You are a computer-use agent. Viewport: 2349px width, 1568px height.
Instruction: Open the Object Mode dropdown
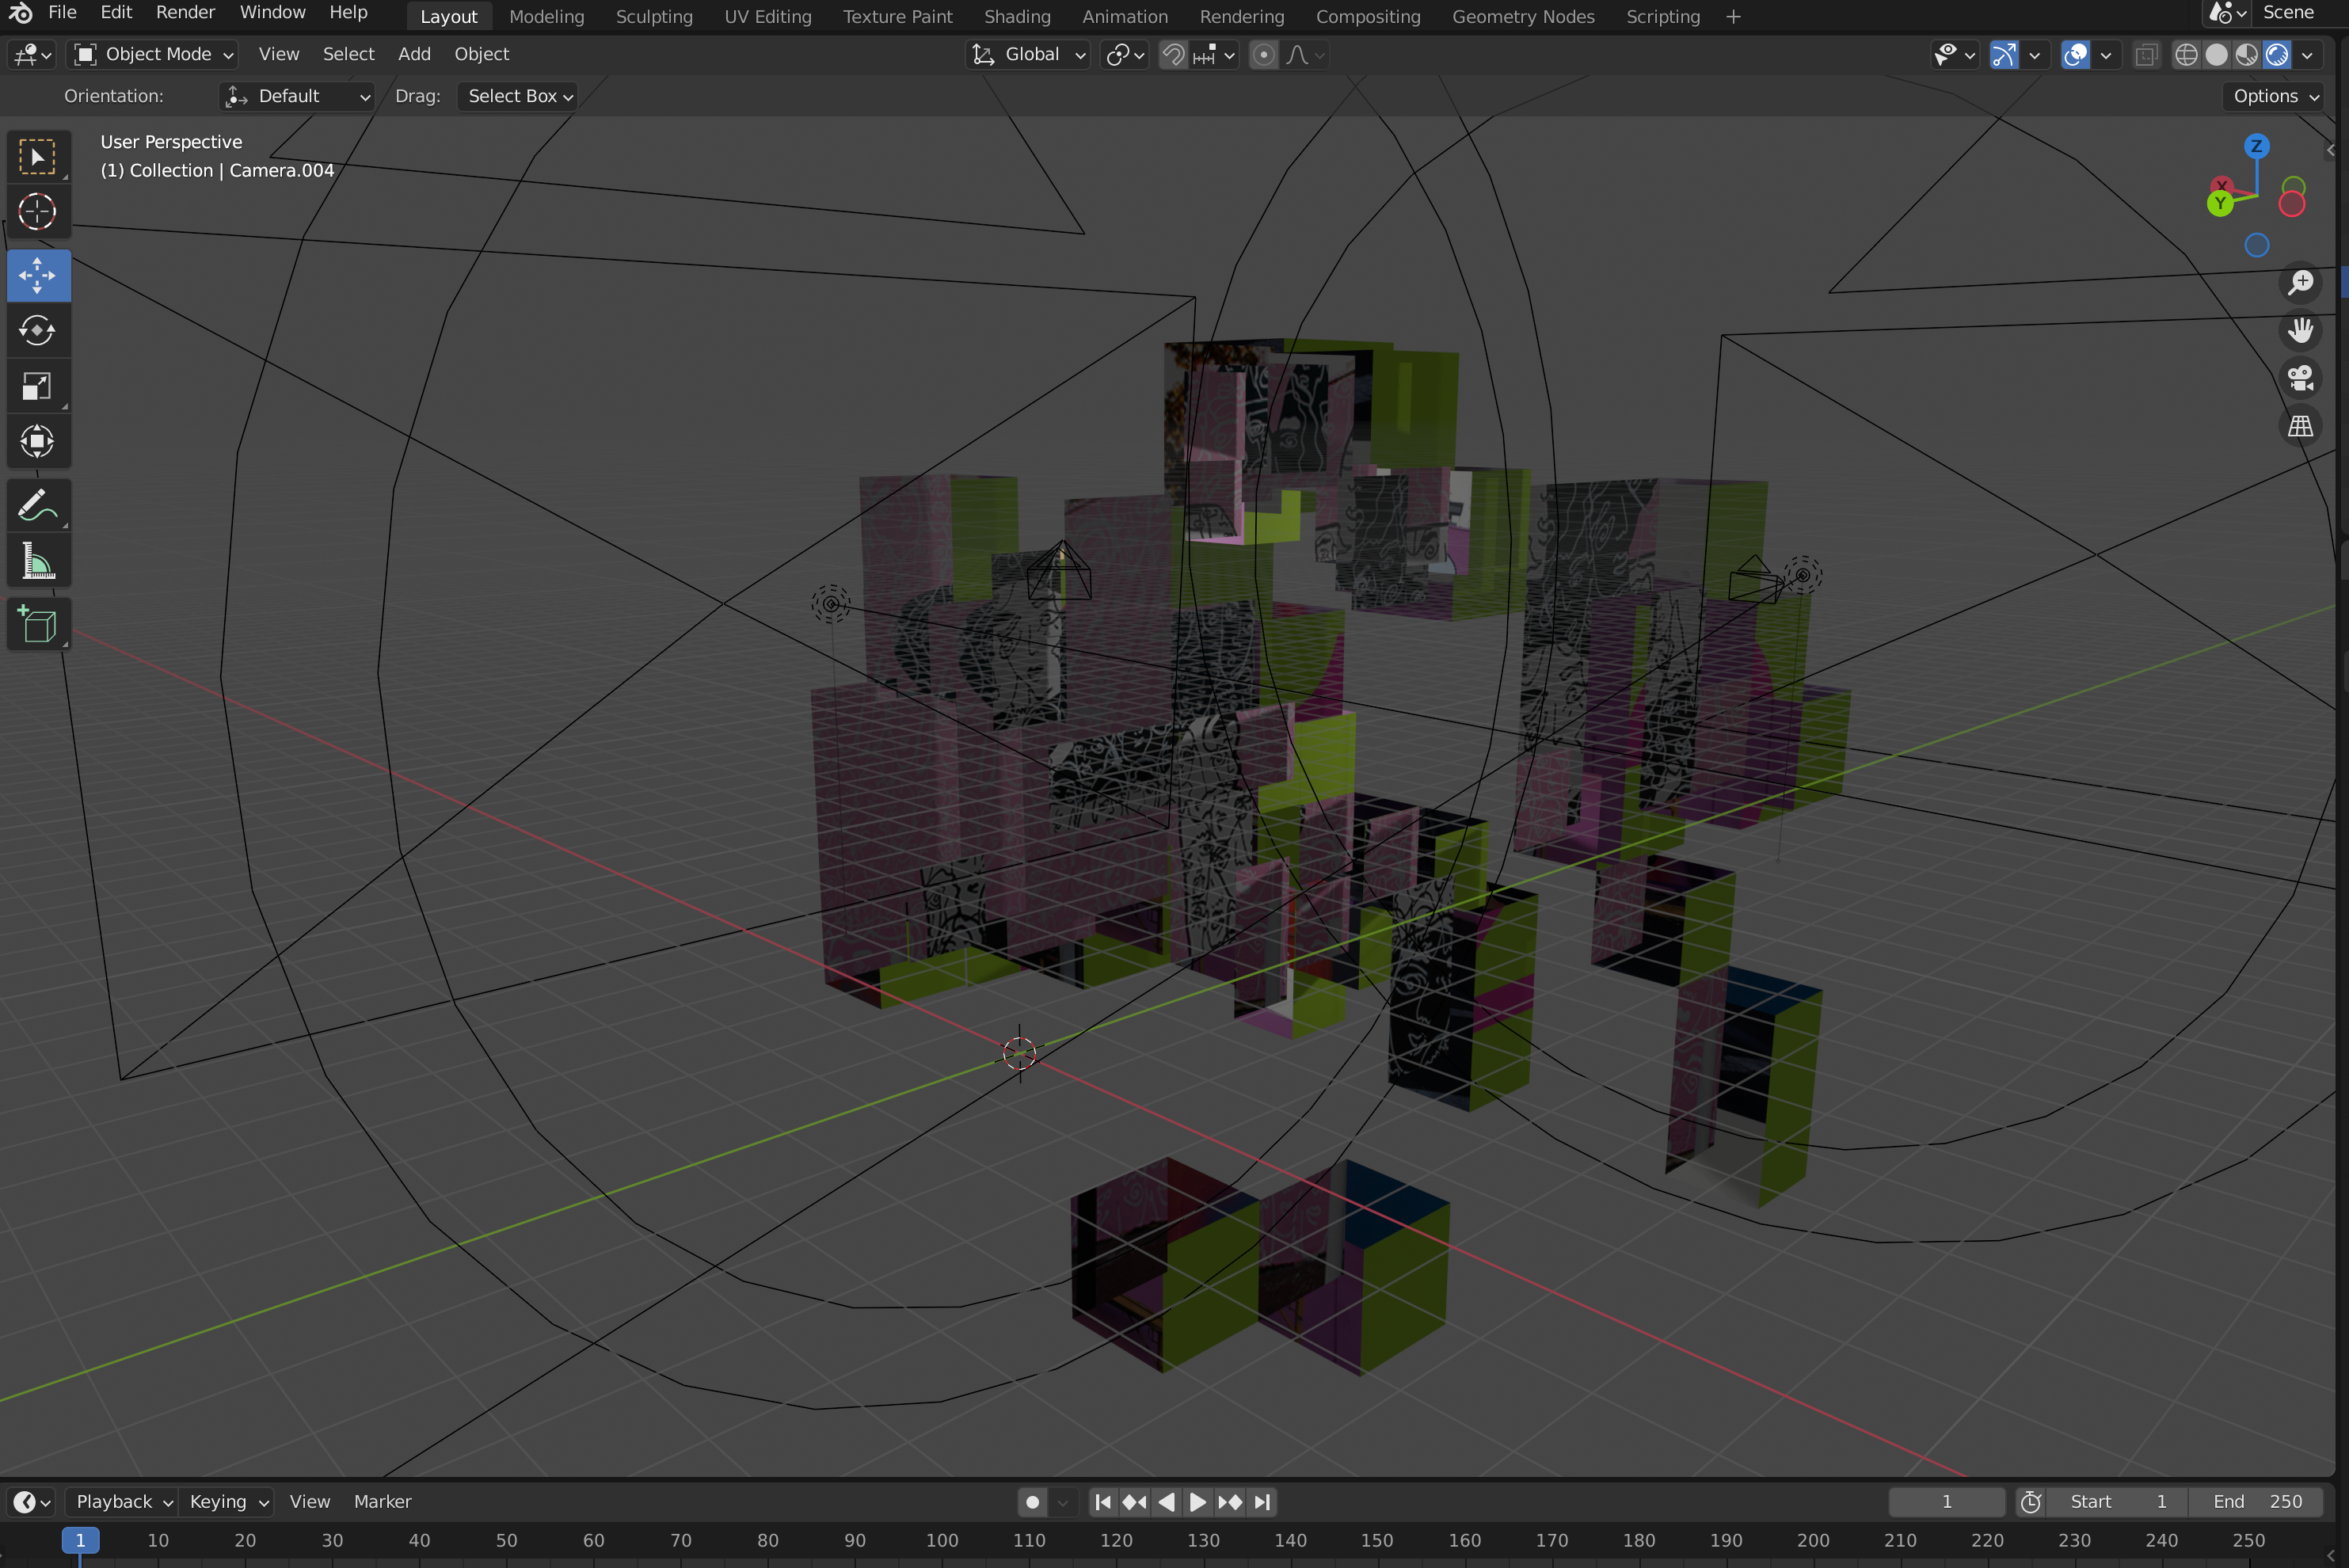click(x=154, y=55)
